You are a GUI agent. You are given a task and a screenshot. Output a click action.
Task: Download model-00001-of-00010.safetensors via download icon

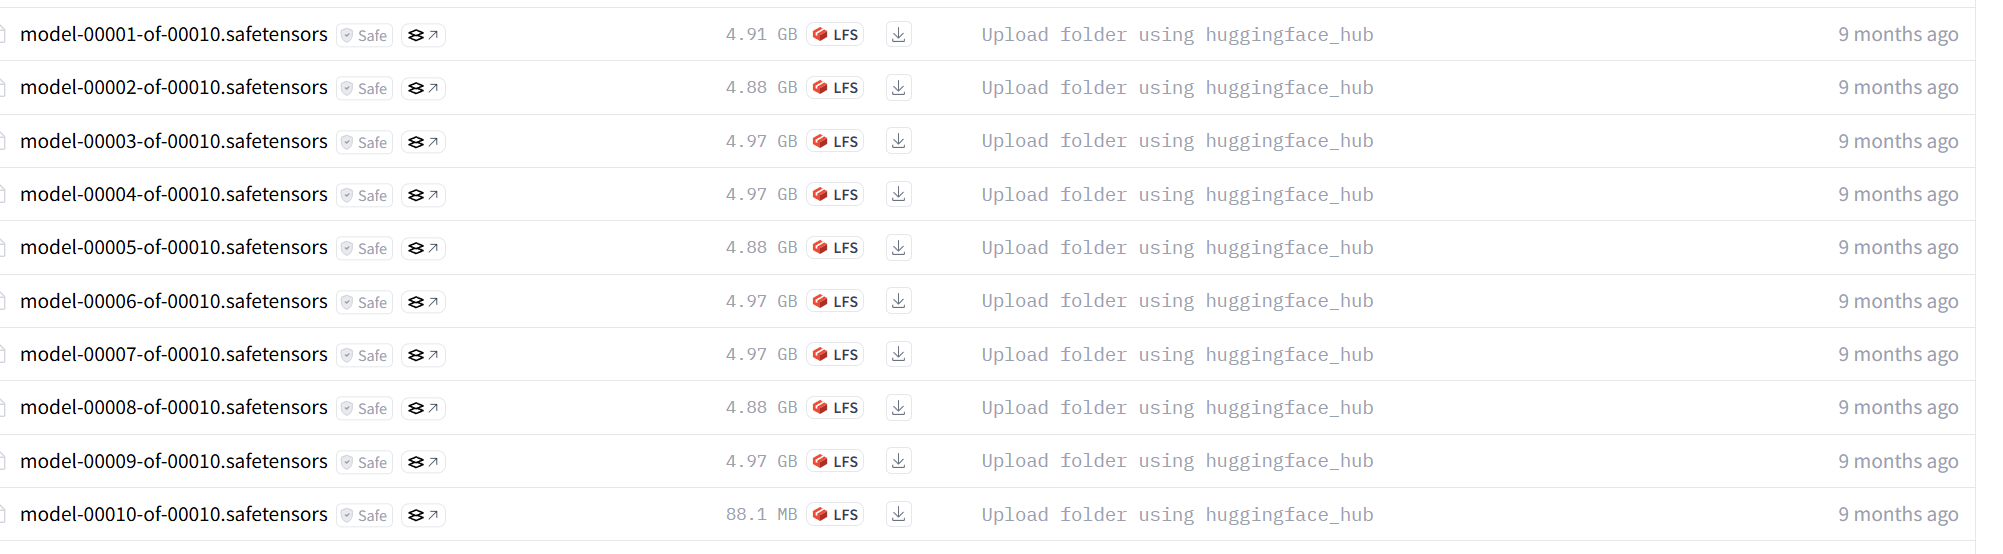[898, 35]
